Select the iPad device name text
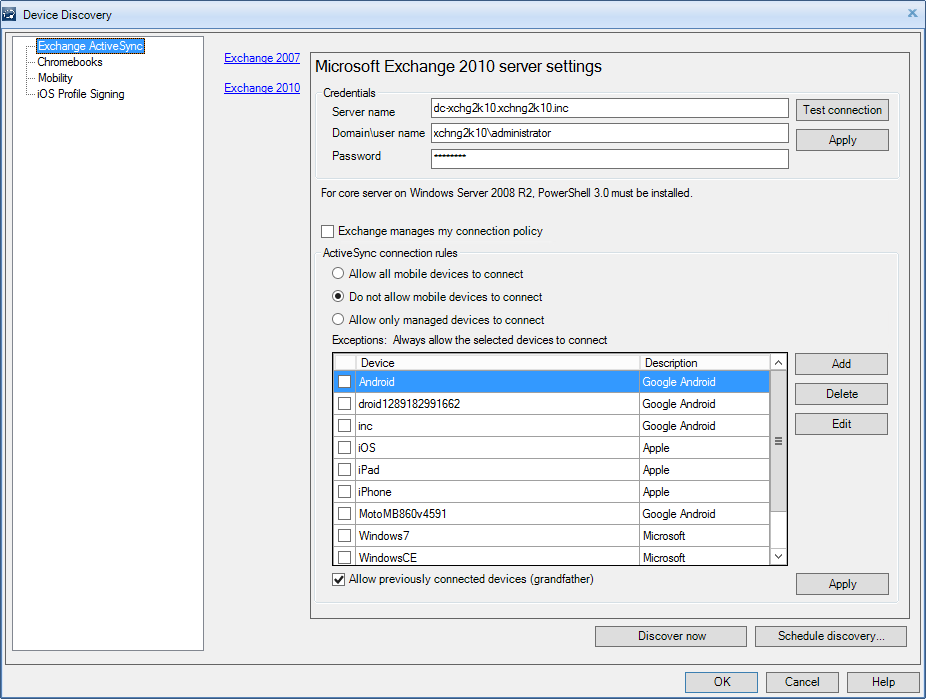 click(x=369, y=470)
